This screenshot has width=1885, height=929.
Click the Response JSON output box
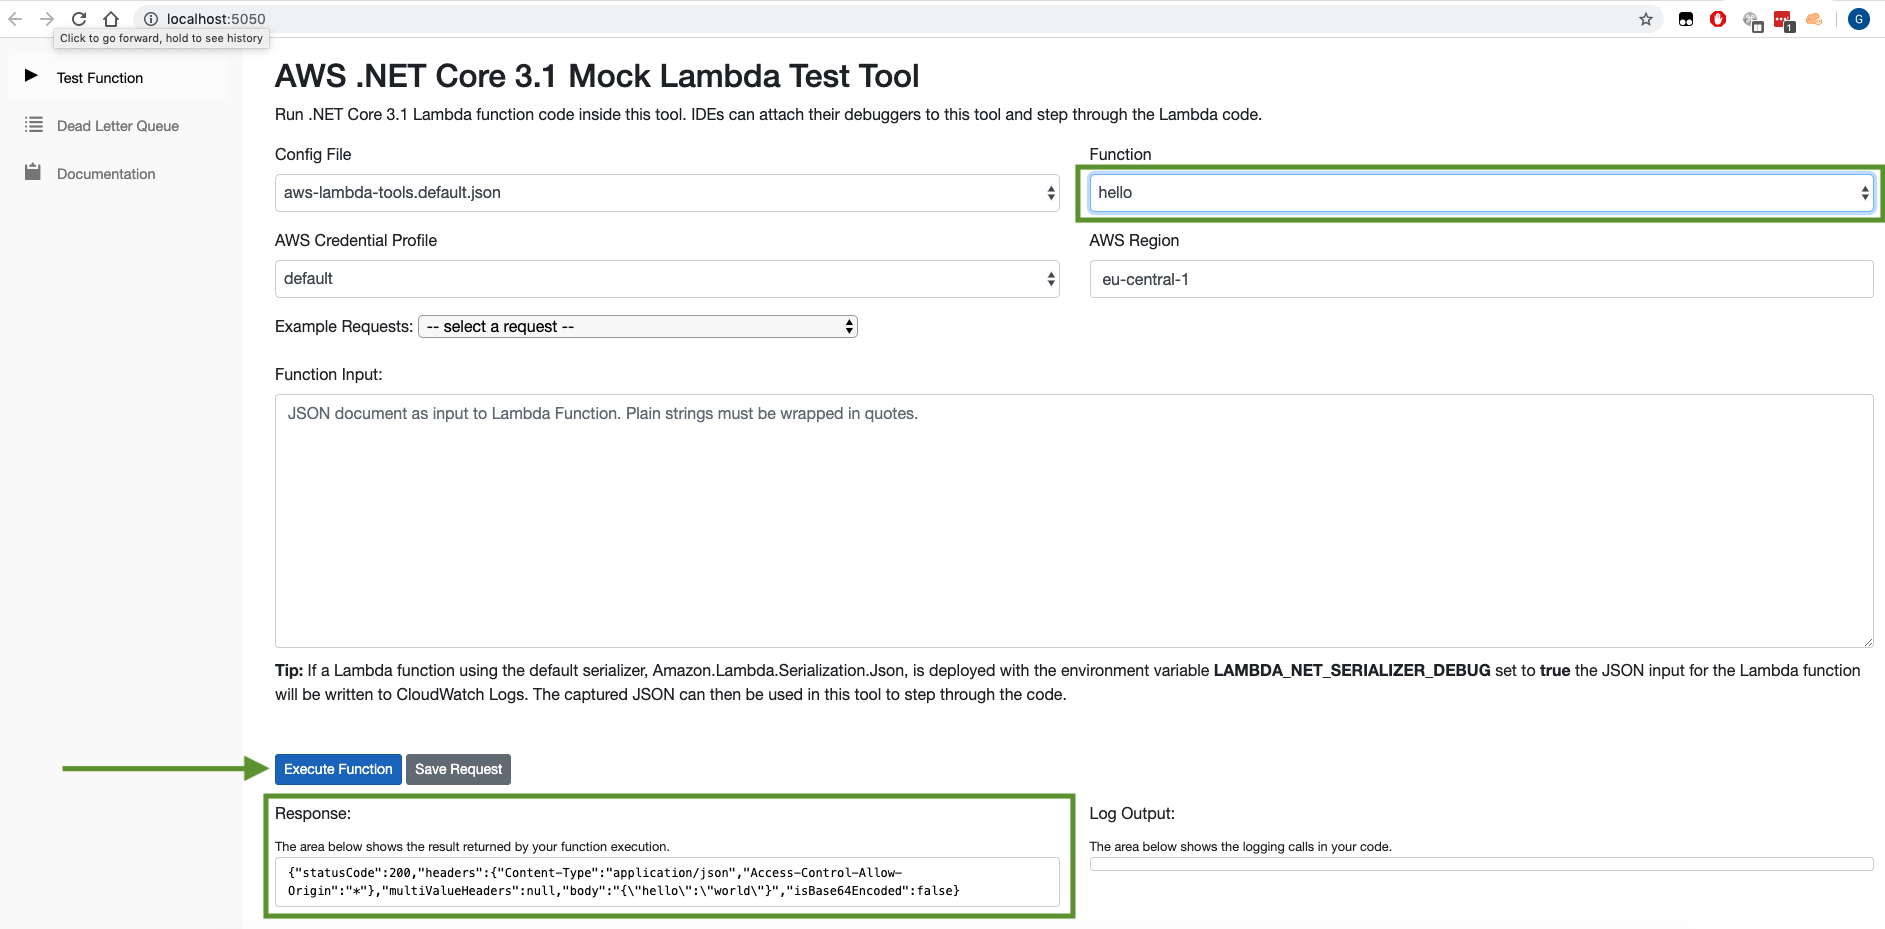tap(667, 882)
